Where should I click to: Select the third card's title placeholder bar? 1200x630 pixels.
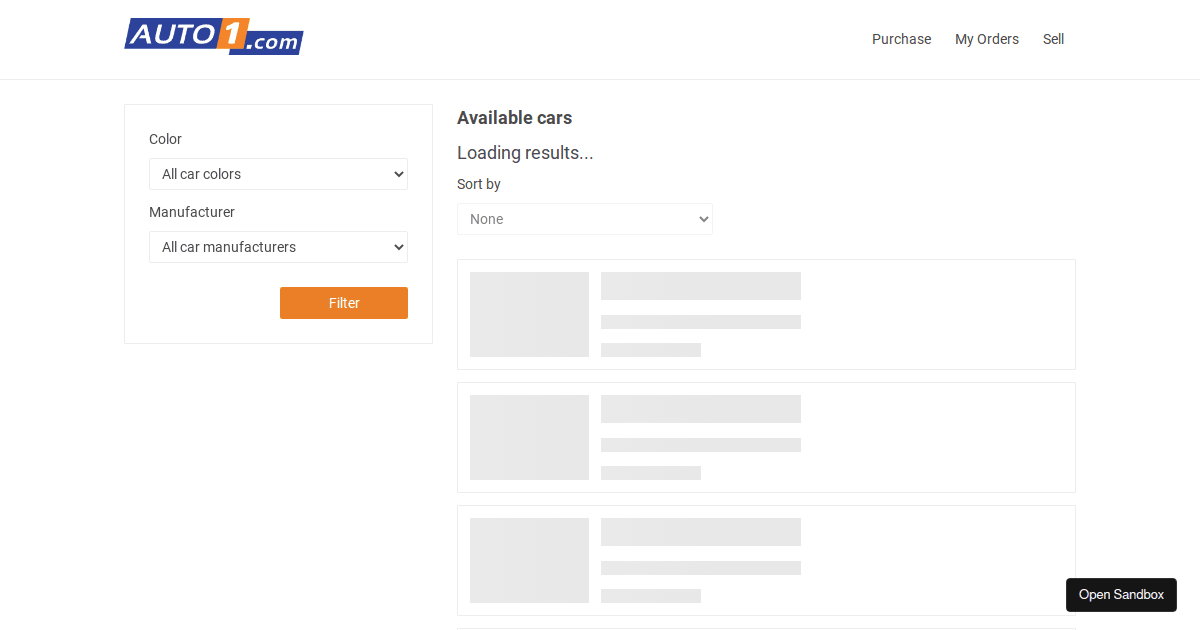(x=700, y=532)
